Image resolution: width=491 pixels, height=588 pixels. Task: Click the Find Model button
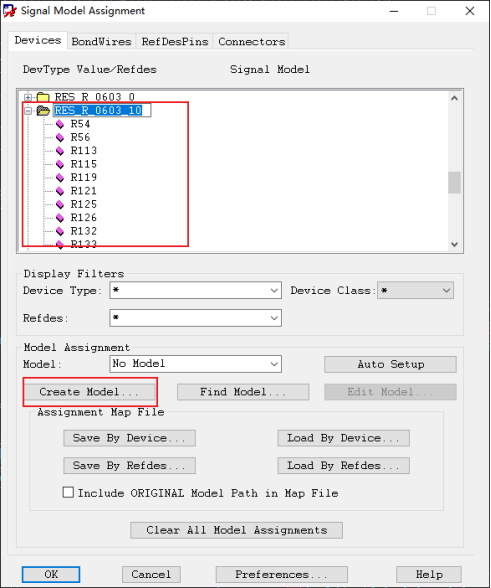[x=243, y=392]
